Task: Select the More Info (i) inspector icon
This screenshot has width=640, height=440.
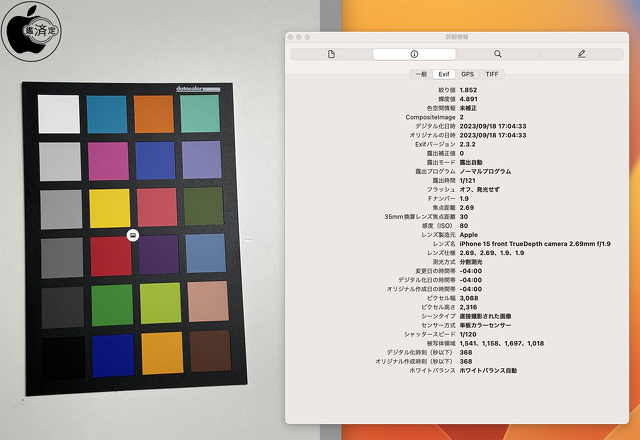Action: pos(414,54)
